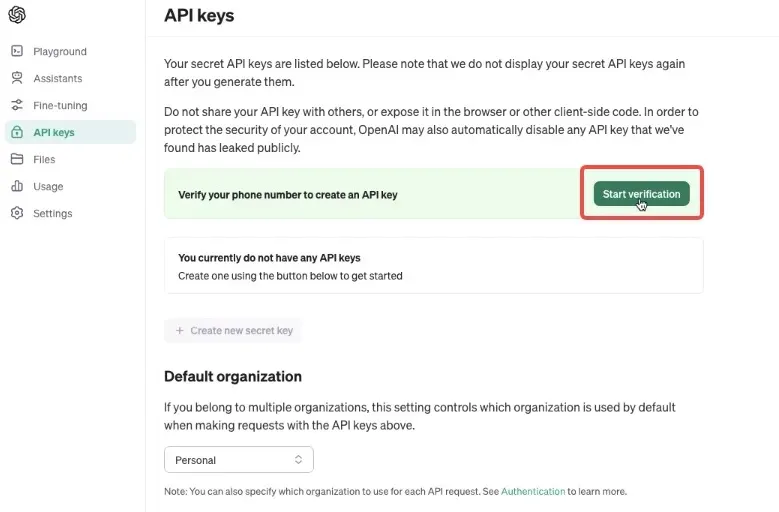Click the Fine-tuning sliders icon
779x512 pixels.
[x=17, y=105]
